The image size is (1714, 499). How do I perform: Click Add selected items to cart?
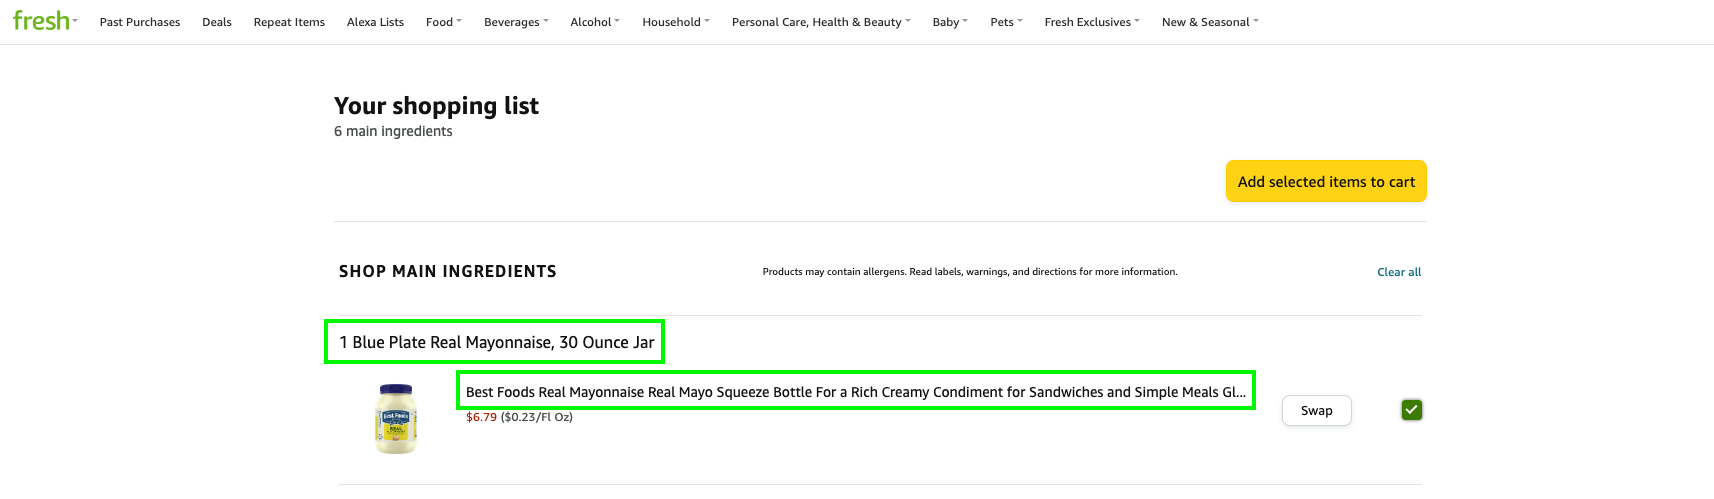pos(1326,181)
